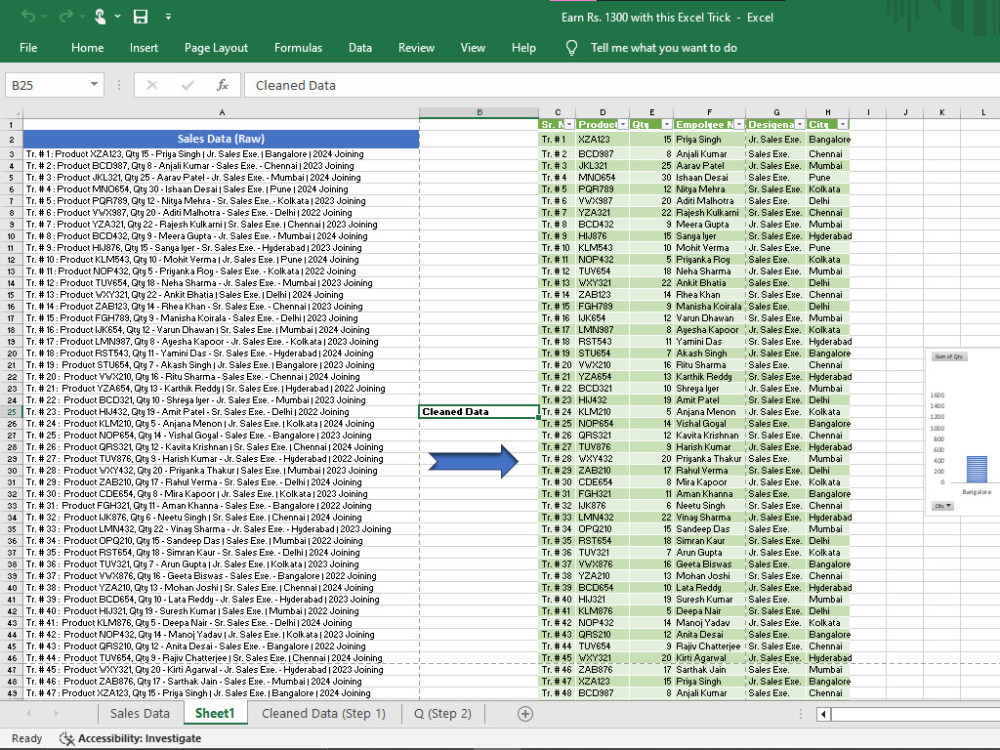Click the Redo arrow icon

click(66, 17)
